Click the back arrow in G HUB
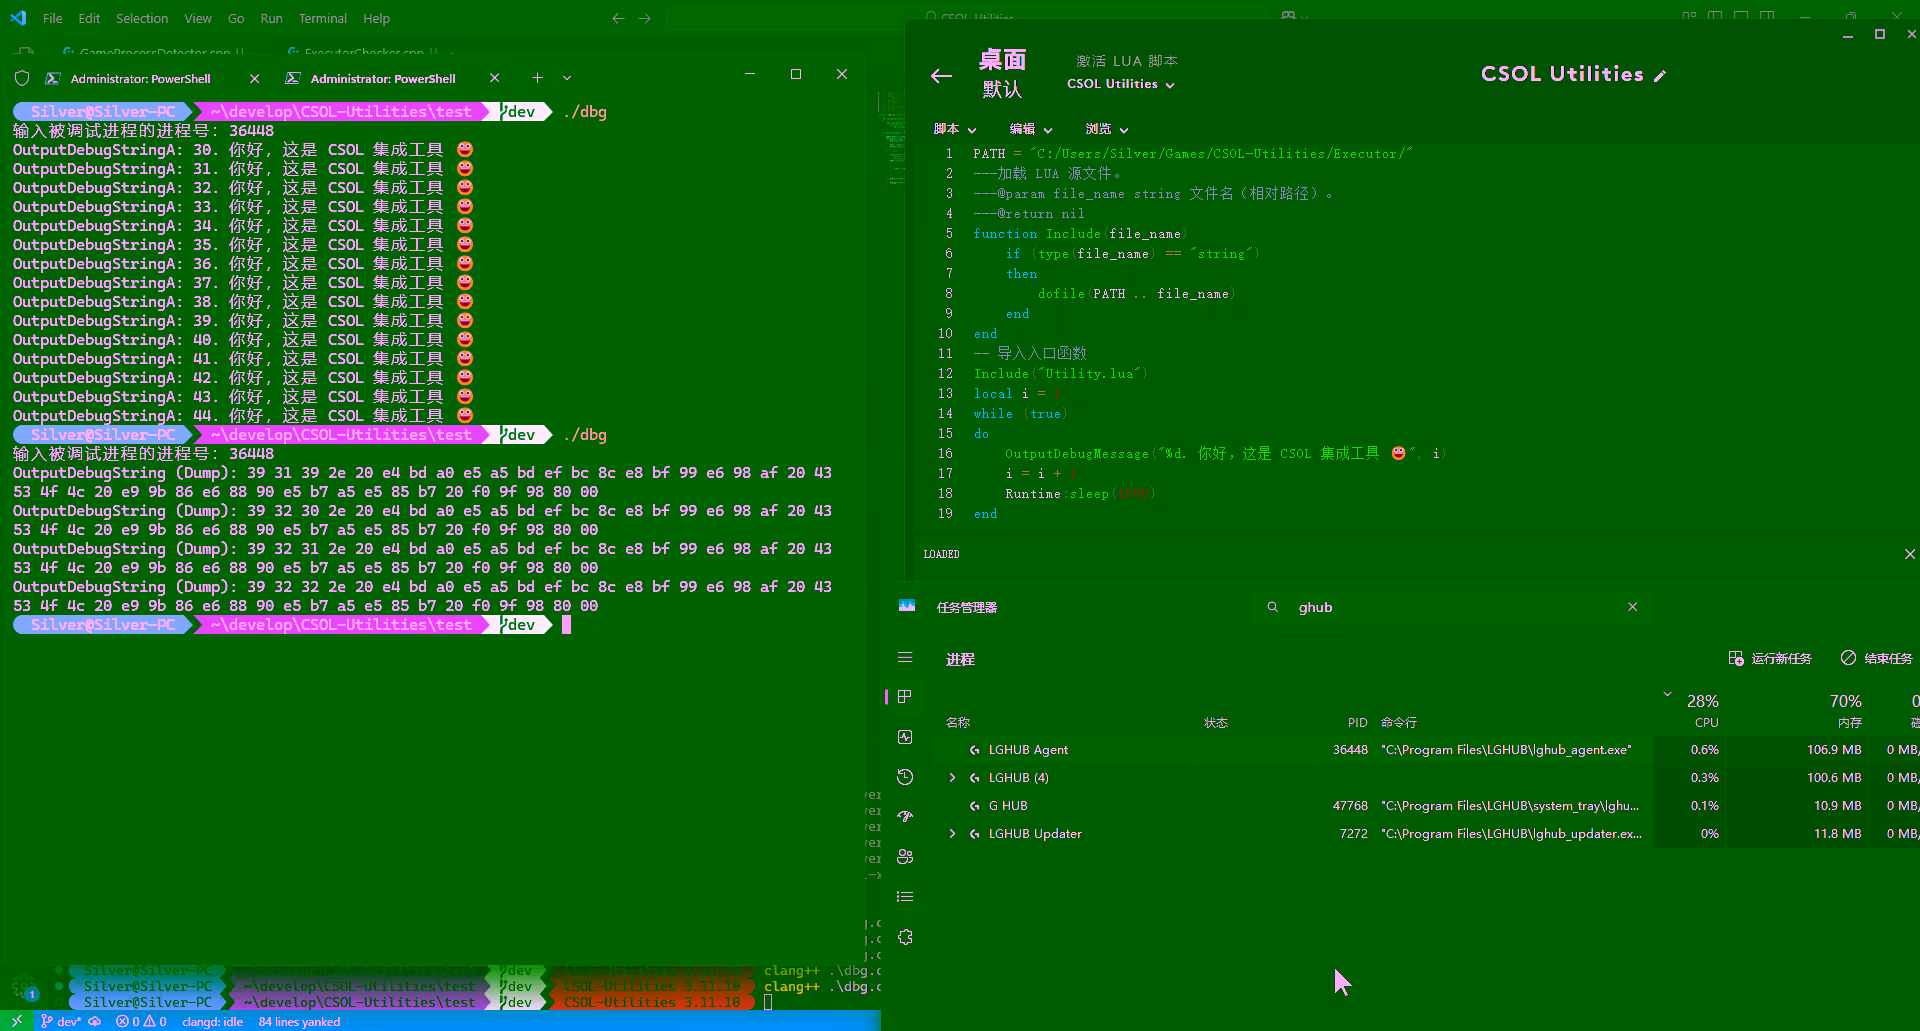Viewport: 1920px width, 1031px height. point(941,76)
